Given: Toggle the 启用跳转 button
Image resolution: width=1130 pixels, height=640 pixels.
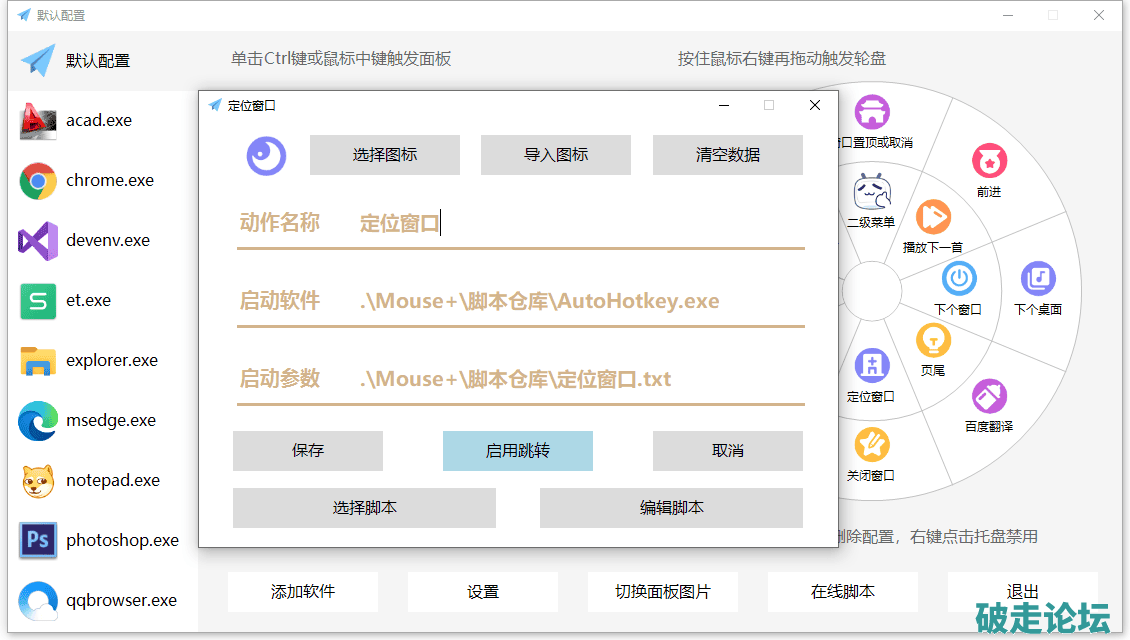Looking at the screenshot, I should (517, 451).
